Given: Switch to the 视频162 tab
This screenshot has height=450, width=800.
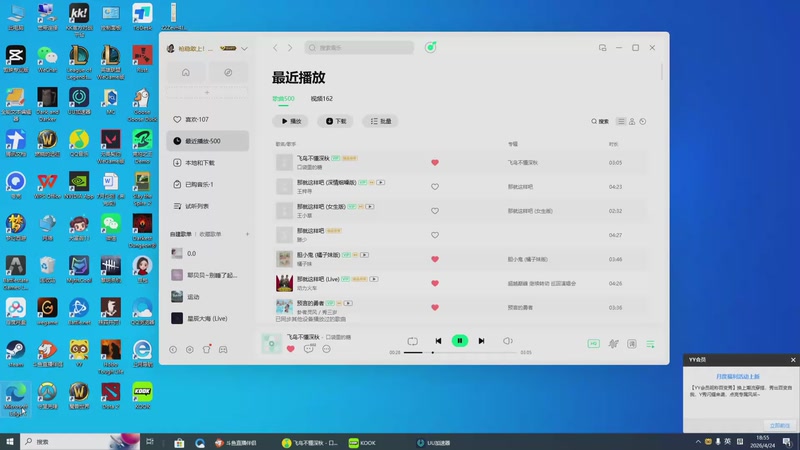Looking at the screenshot, I should 321,98.
